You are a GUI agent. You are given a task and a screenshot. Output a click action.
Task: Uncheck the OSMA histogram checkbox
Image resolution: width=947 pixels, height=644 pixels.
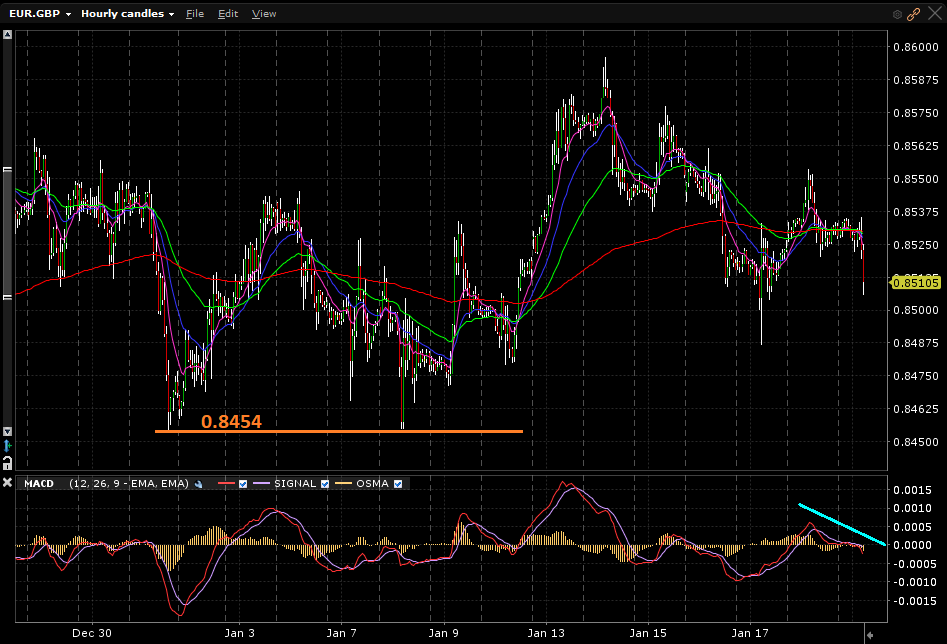click(398, 484)
